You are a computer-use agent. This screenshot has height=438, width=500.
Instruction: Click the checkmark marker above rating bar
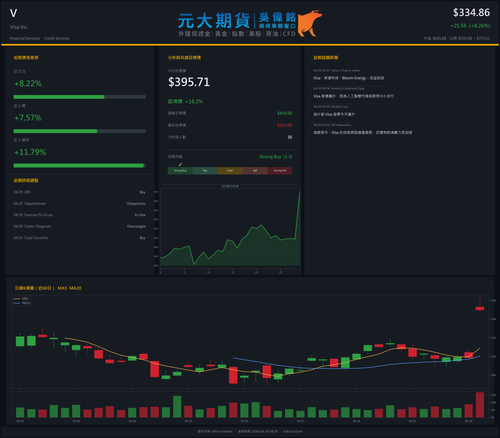pyautogui.click(x=180, y=164)
